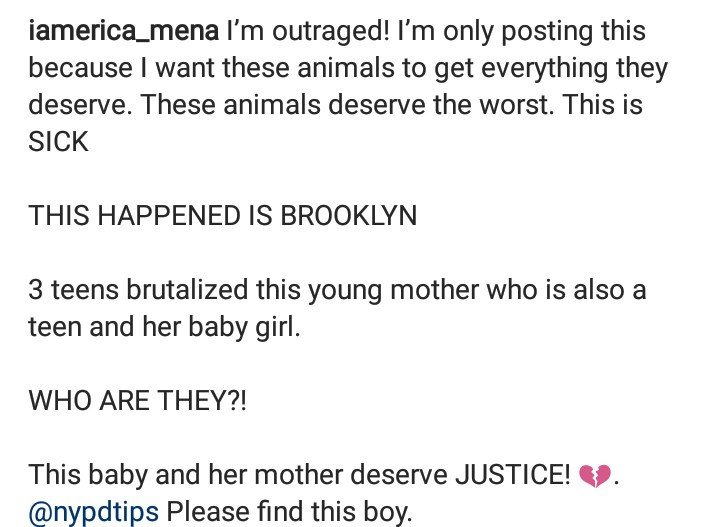Click the text "teen and her baby girl."
The height and width of the screenshot is (527, 720).
(x=164, y=327)
